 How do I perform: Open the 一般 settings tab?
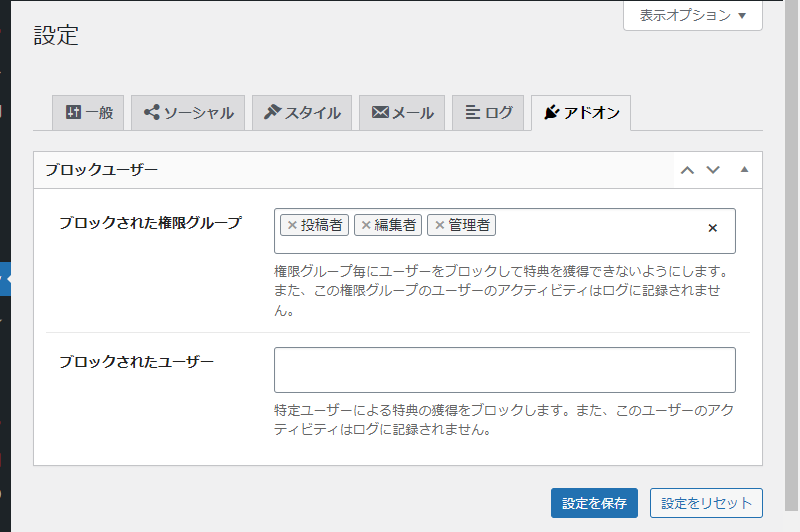tap(88, 113)
